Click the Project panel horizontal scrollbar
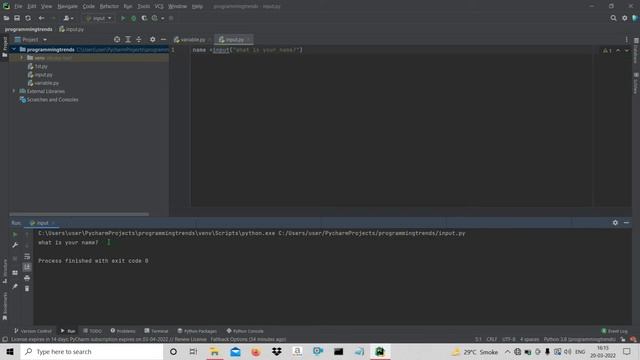This screenshot has height=360, width=640. [x=79, y=214]
